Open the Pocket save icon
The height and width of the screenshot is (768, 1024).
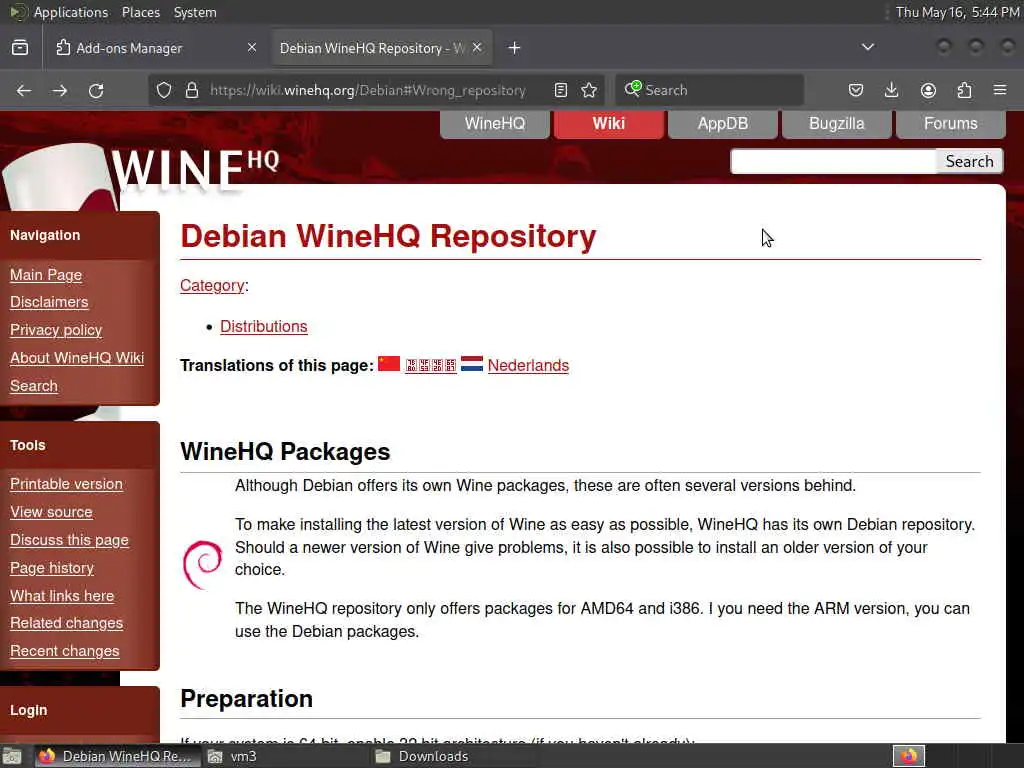click(856, 90)
